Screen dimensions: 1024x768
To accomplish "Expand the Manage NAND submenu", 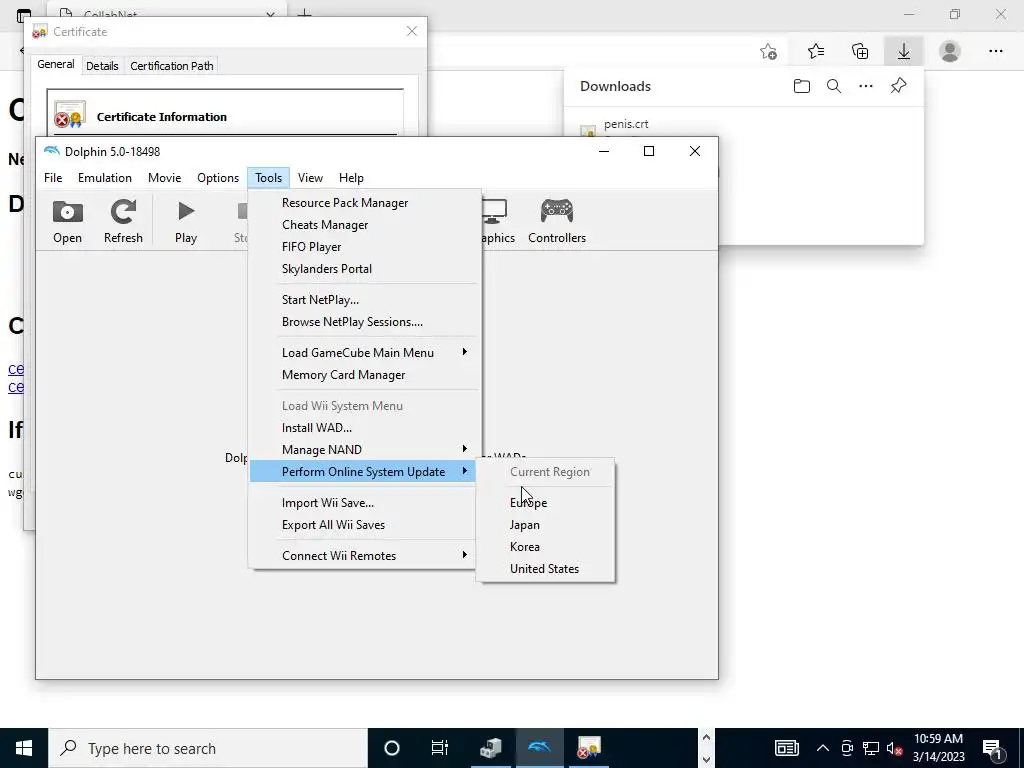I will click(x=364, y=450).
